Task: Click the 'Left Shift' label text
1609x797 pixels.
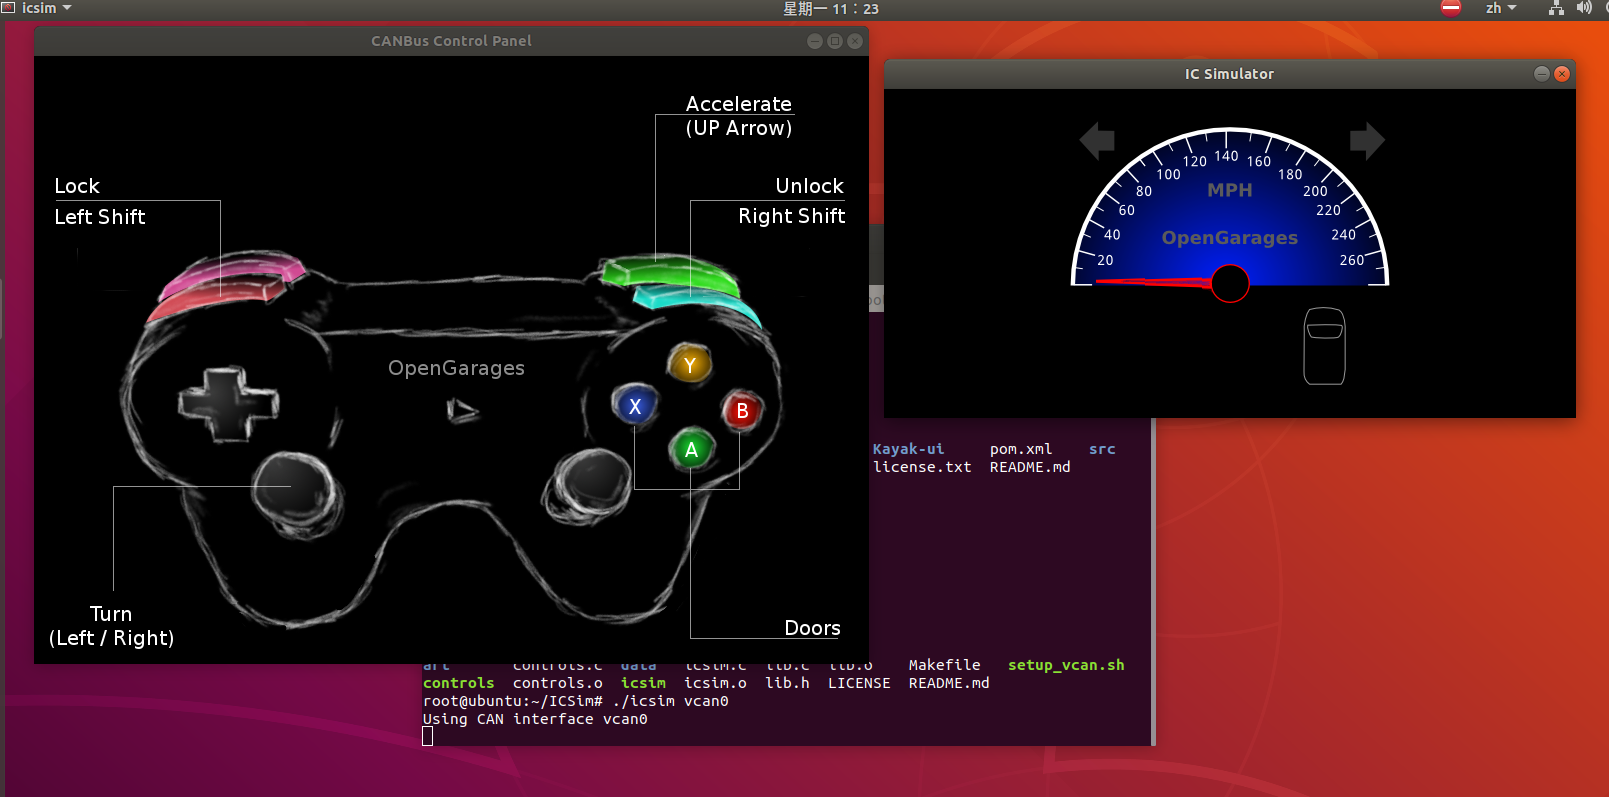Action: click(x=100, y=217)
